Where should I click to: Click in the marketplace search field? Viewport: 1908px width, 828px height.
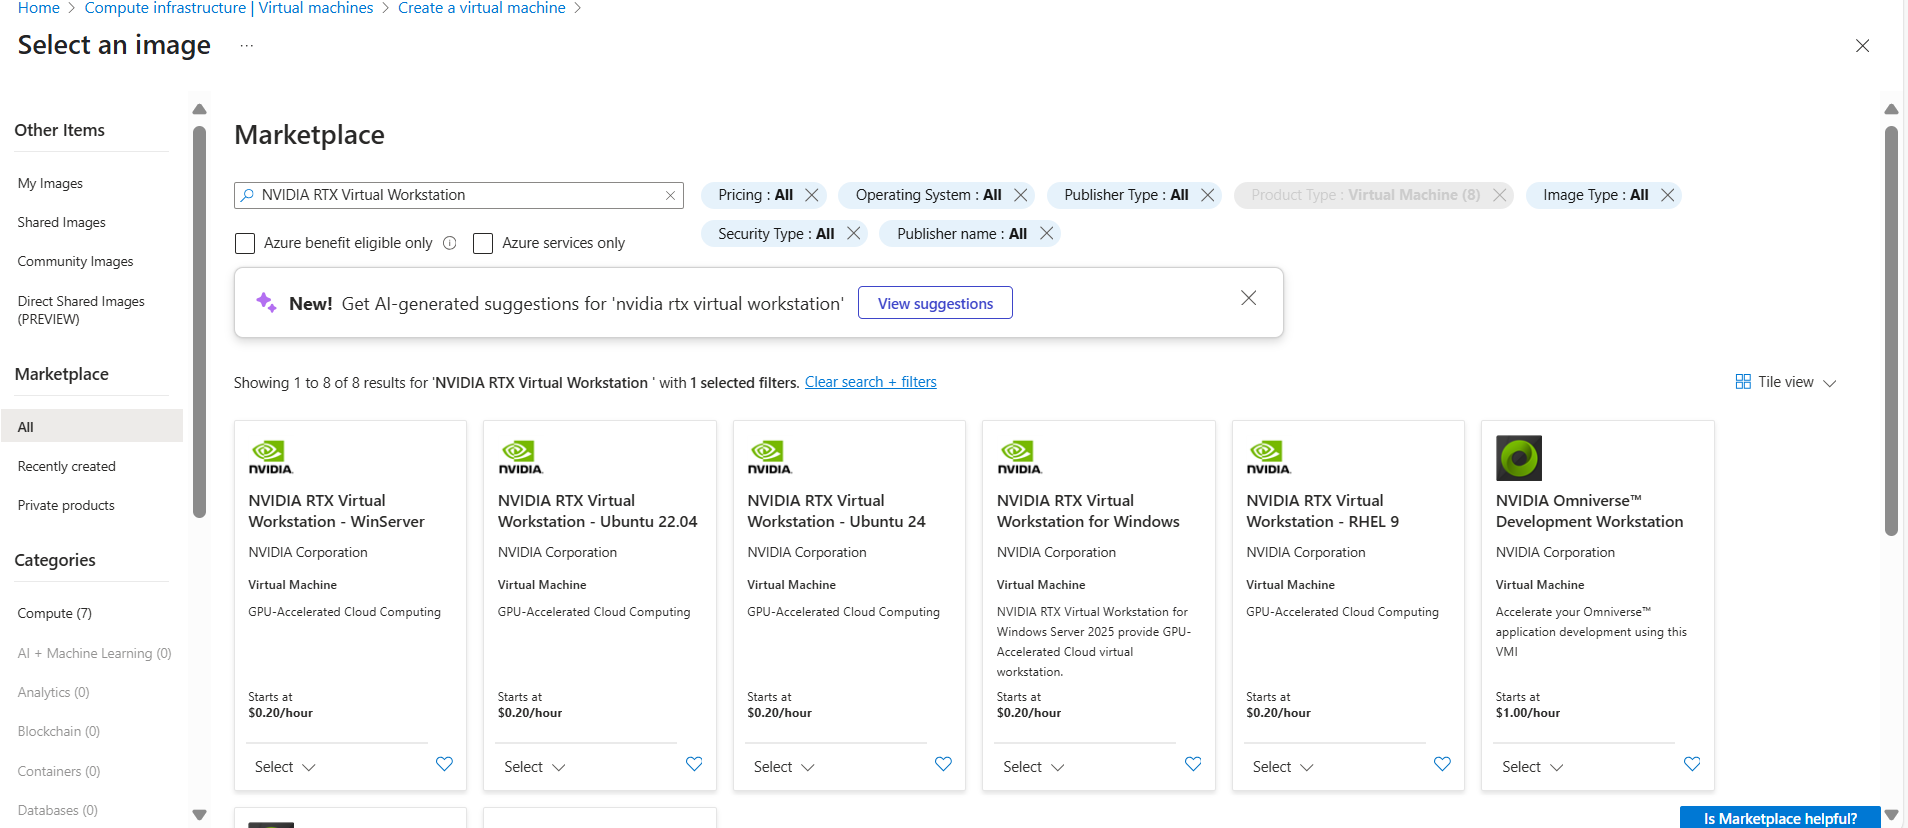pyautogui.click(x=459, y=195)
